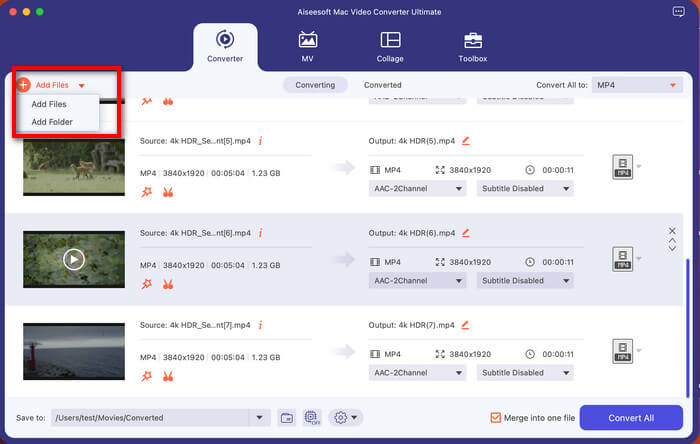Viewport: 700px width, 444px height.
Task: Show info for 4k HDR_Se...nt[5].mp4 source
Action: tap(260, 141)
